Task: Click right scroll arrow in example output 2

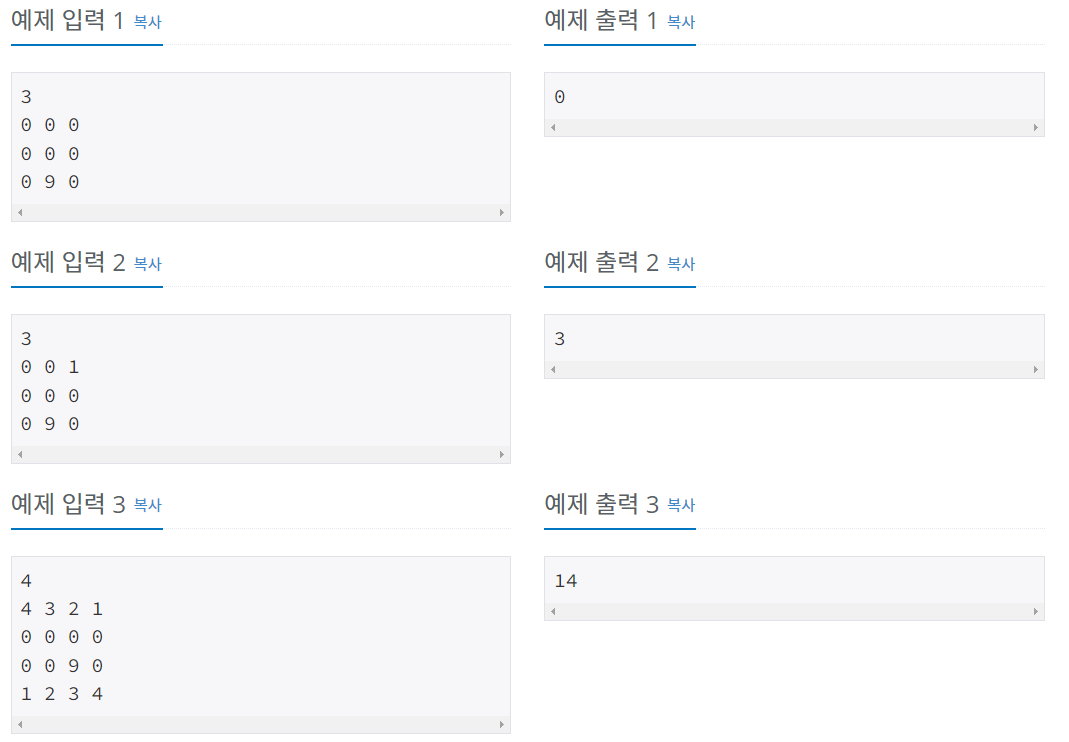Action: point(1036,370)
